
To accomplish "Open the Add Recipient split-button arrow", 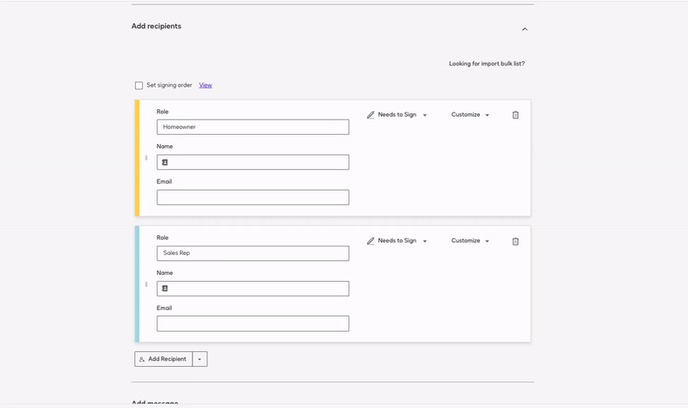I will coord(200,359).
